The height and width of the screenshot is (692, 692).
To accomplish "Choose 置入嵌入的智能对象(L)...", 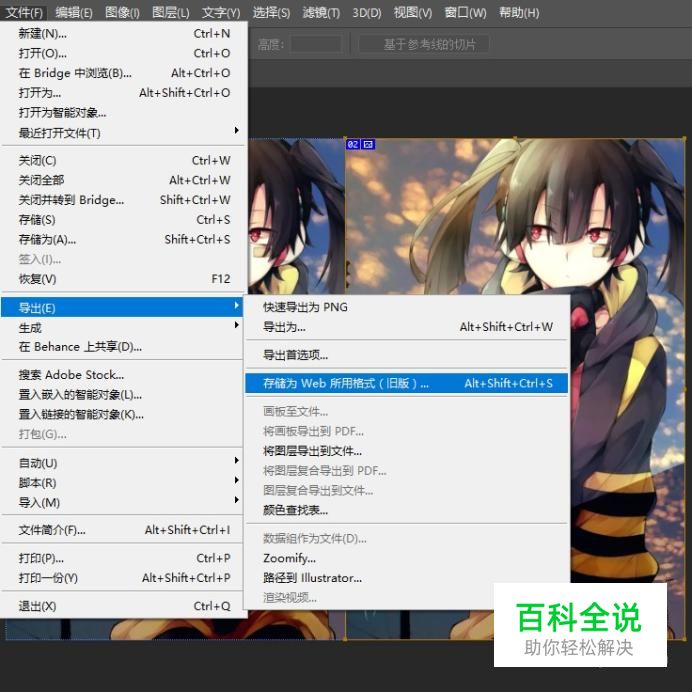I will pyautogui.click(x=124, y=395).
